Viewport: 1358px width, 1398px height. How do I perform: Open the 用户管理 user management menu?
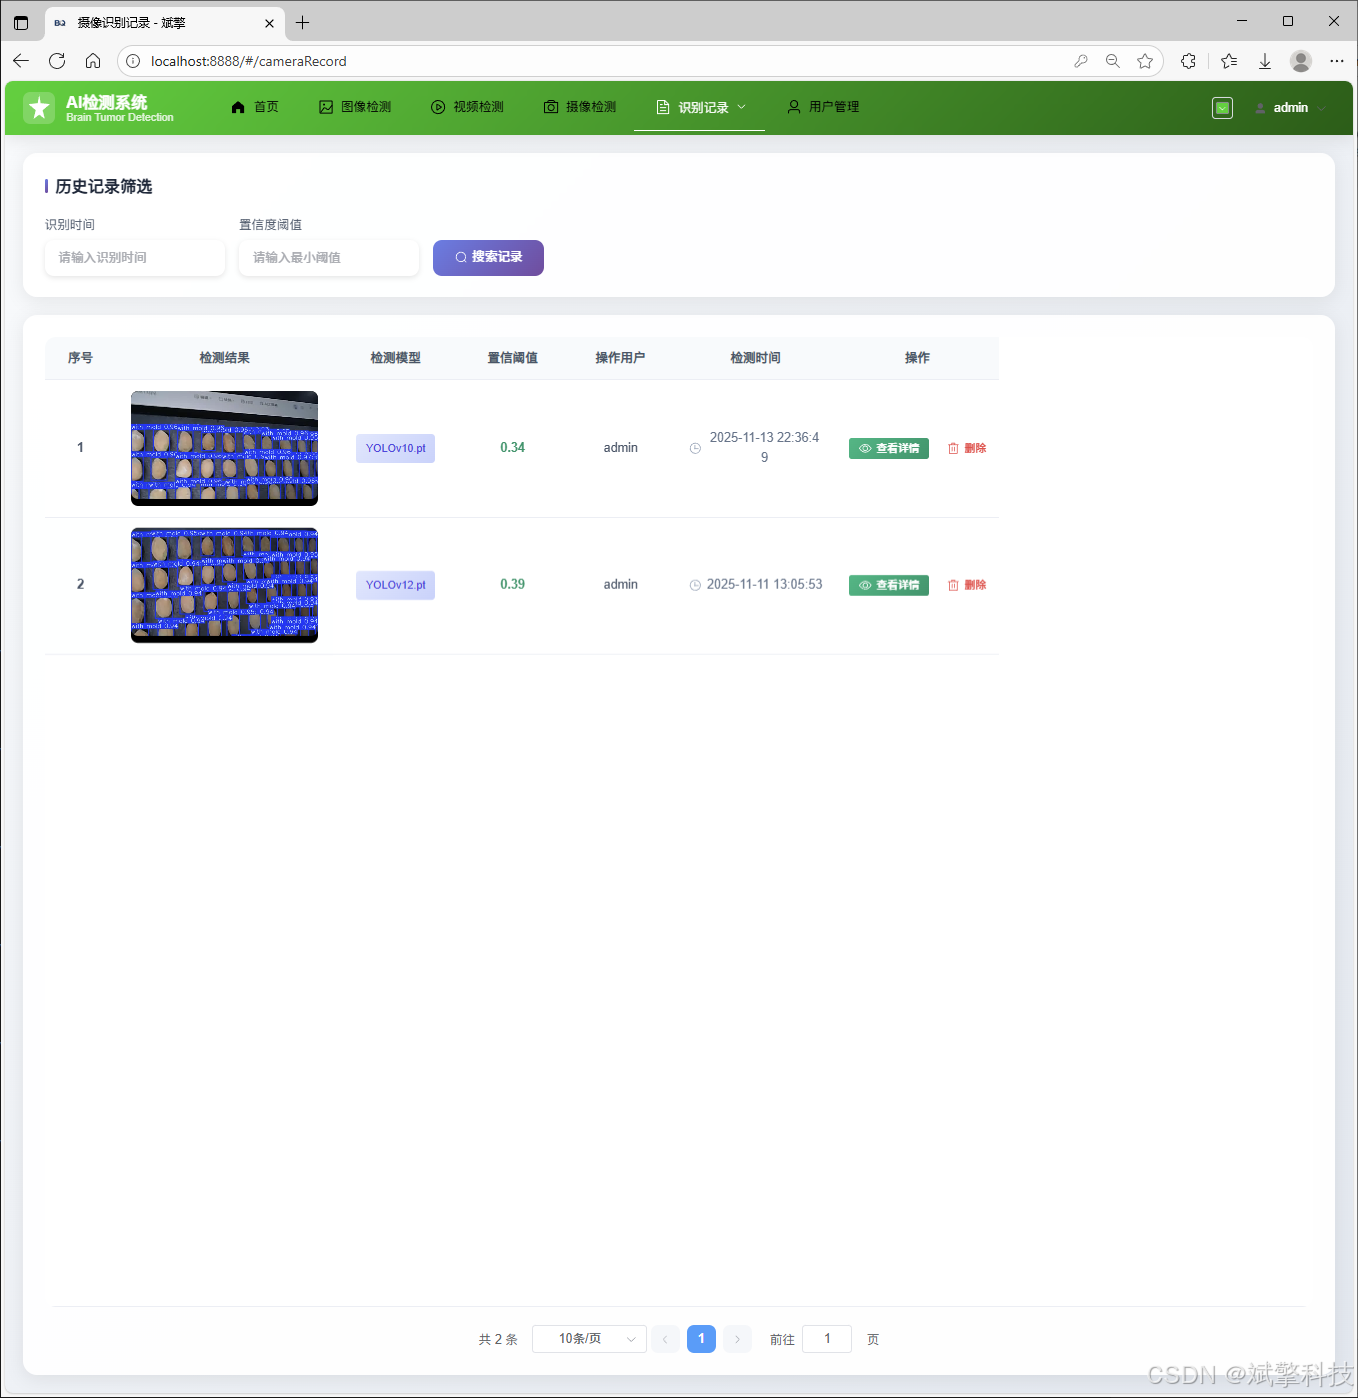pos(823,107)
